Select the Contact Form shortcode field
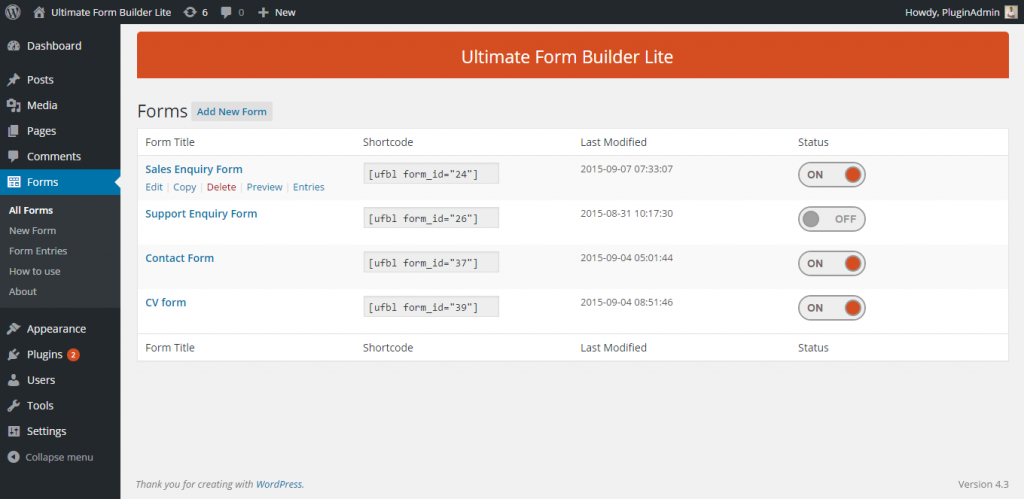The height and width of the screenshot is (499, 1024). tap(431, 263)
